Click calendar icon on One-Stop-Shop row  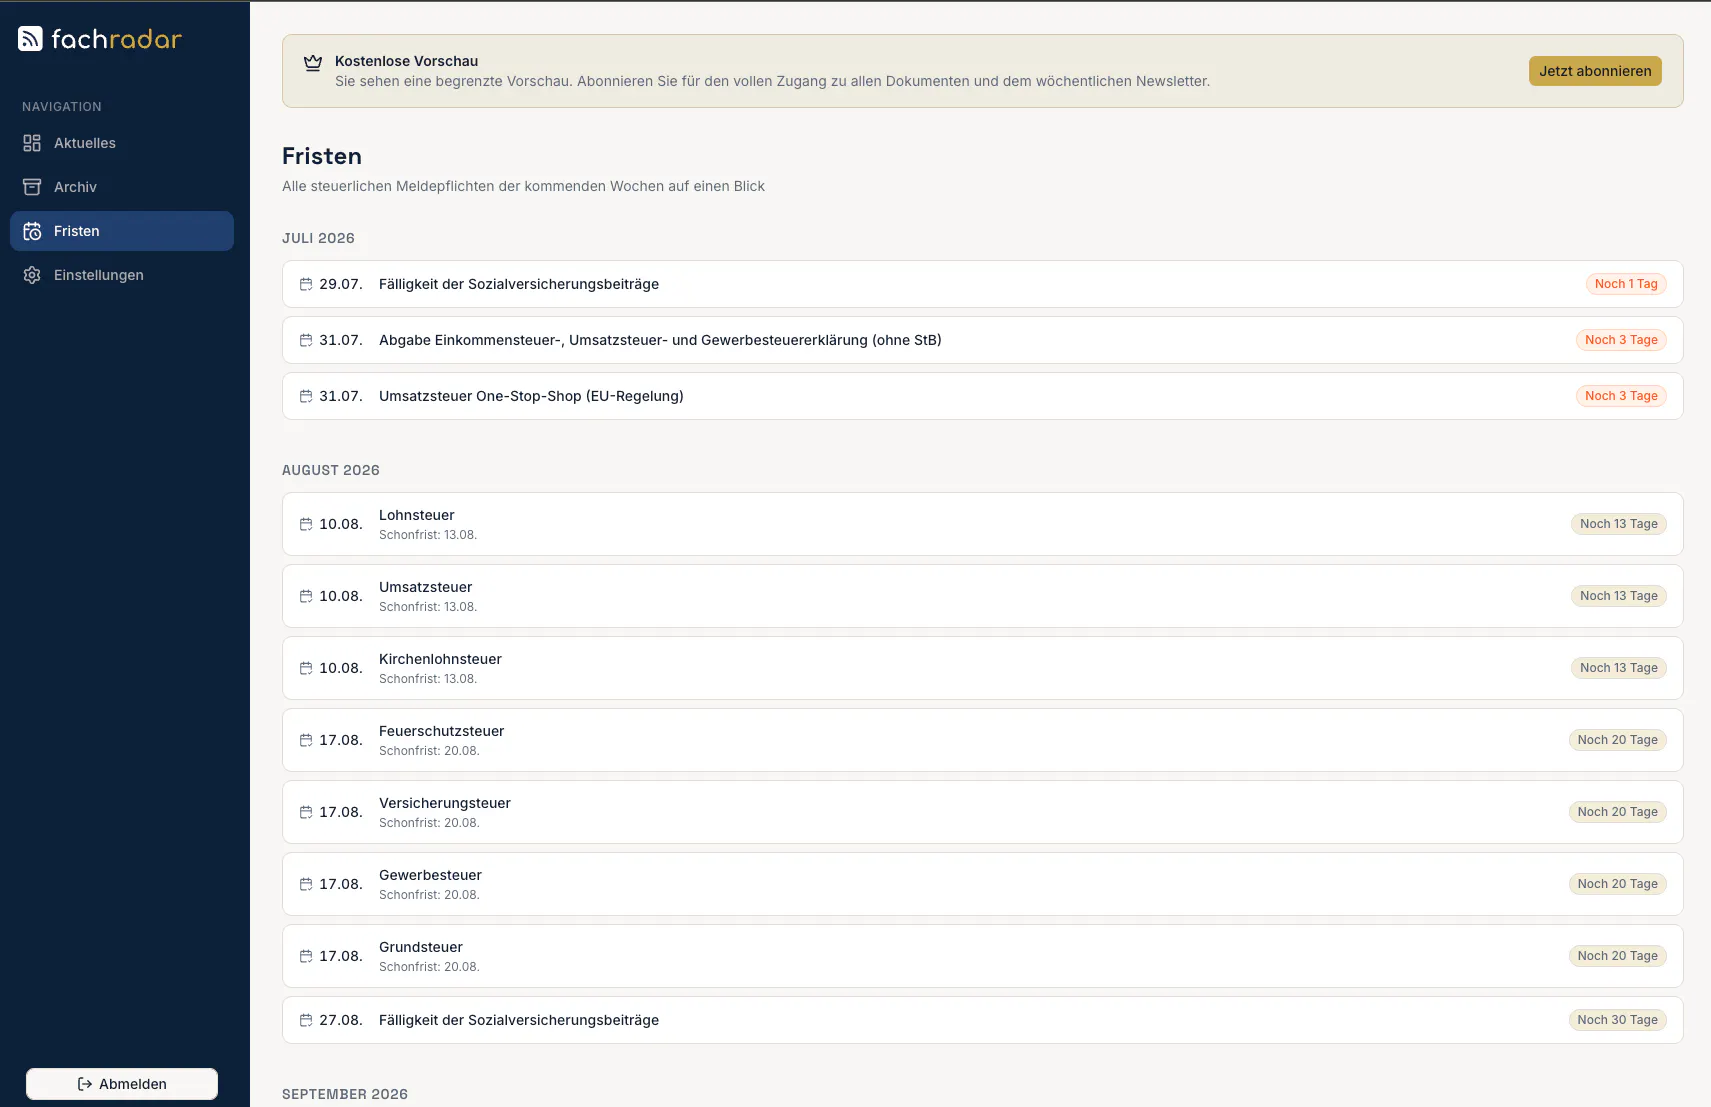pos(306,396)
